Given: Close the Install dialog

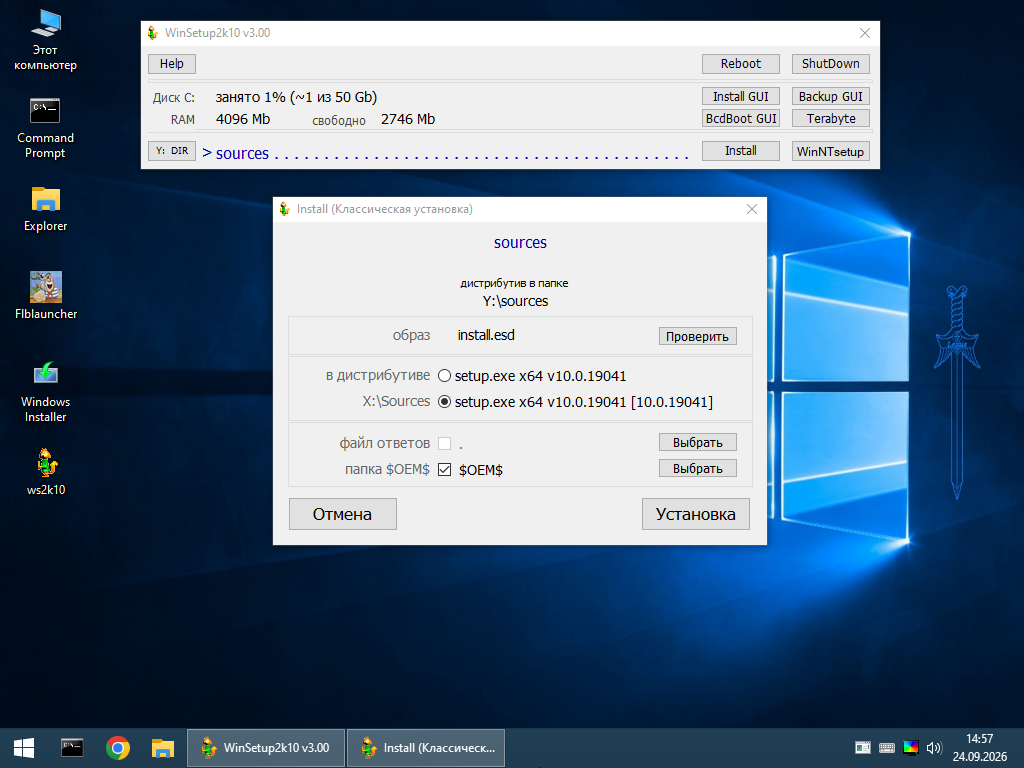Looking at the screenshot, I should point(752,209).
